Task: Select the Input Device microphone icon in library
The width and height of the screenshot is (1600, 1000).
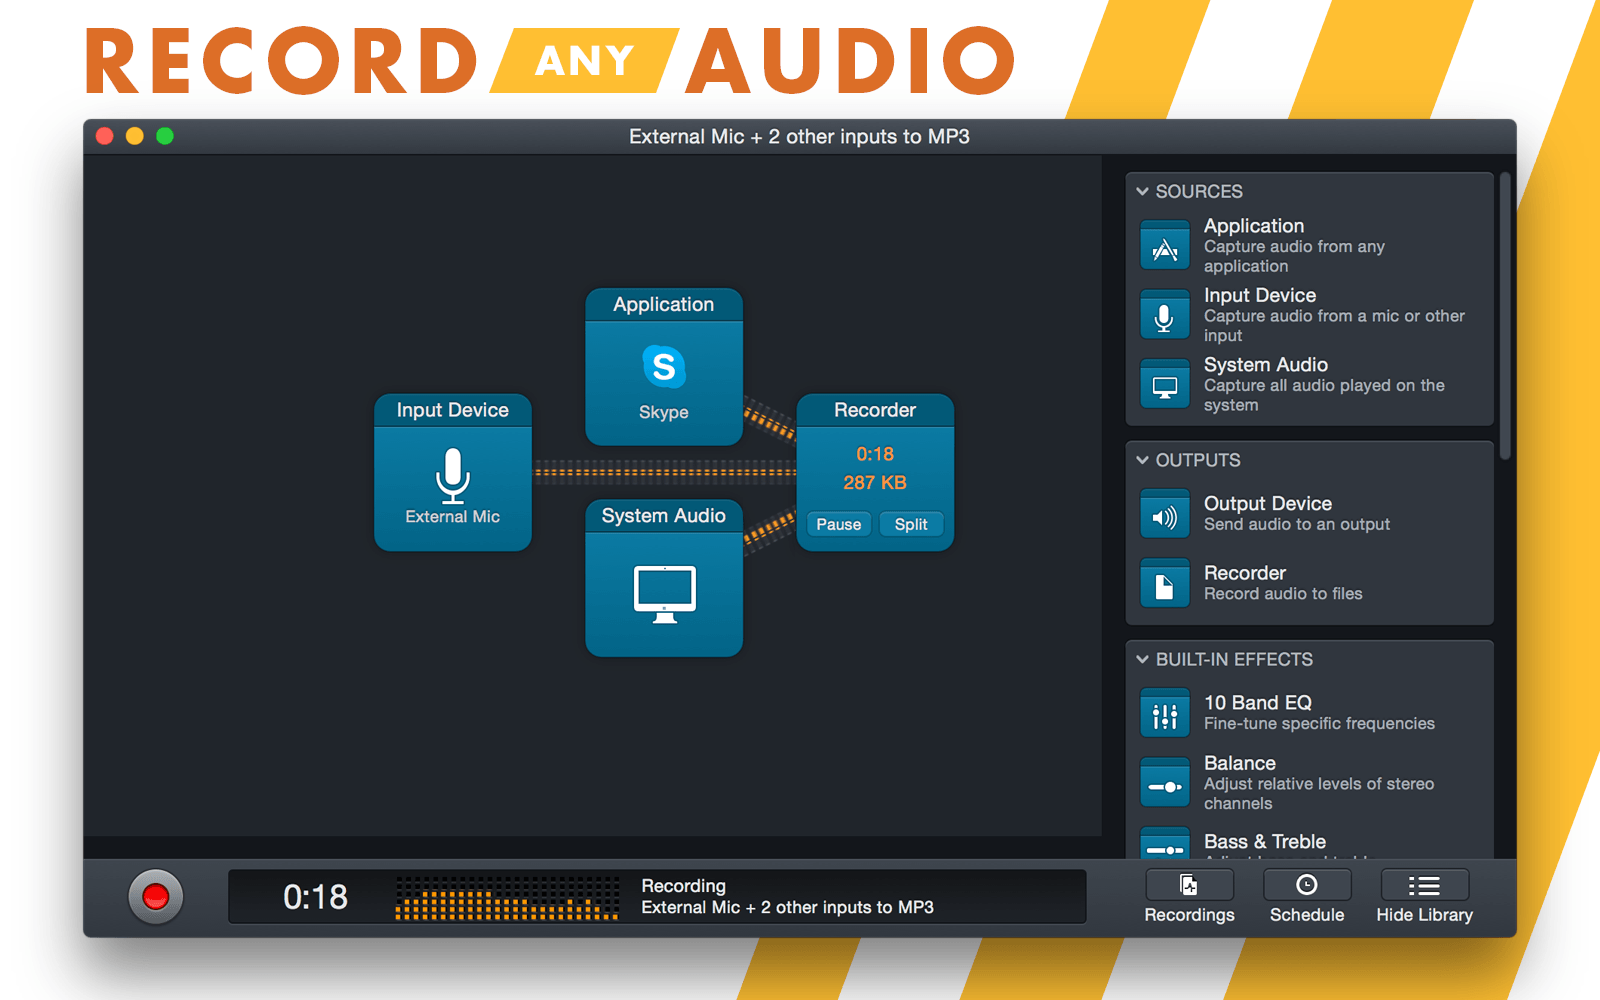Action: [x=1165, y=316]
